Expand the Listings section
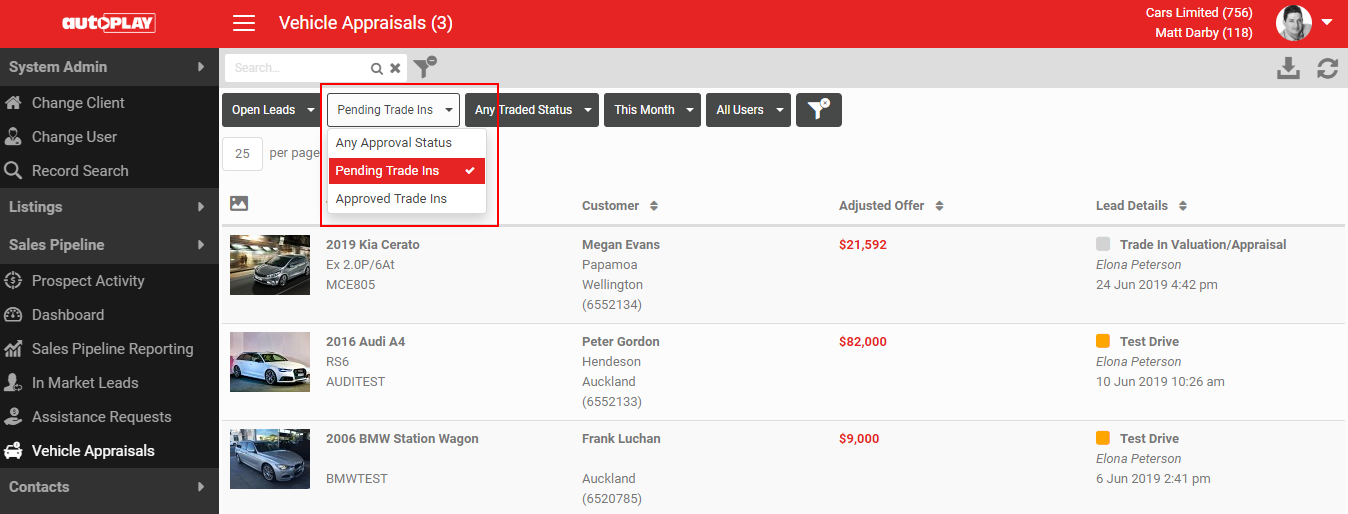 point(109,207)
